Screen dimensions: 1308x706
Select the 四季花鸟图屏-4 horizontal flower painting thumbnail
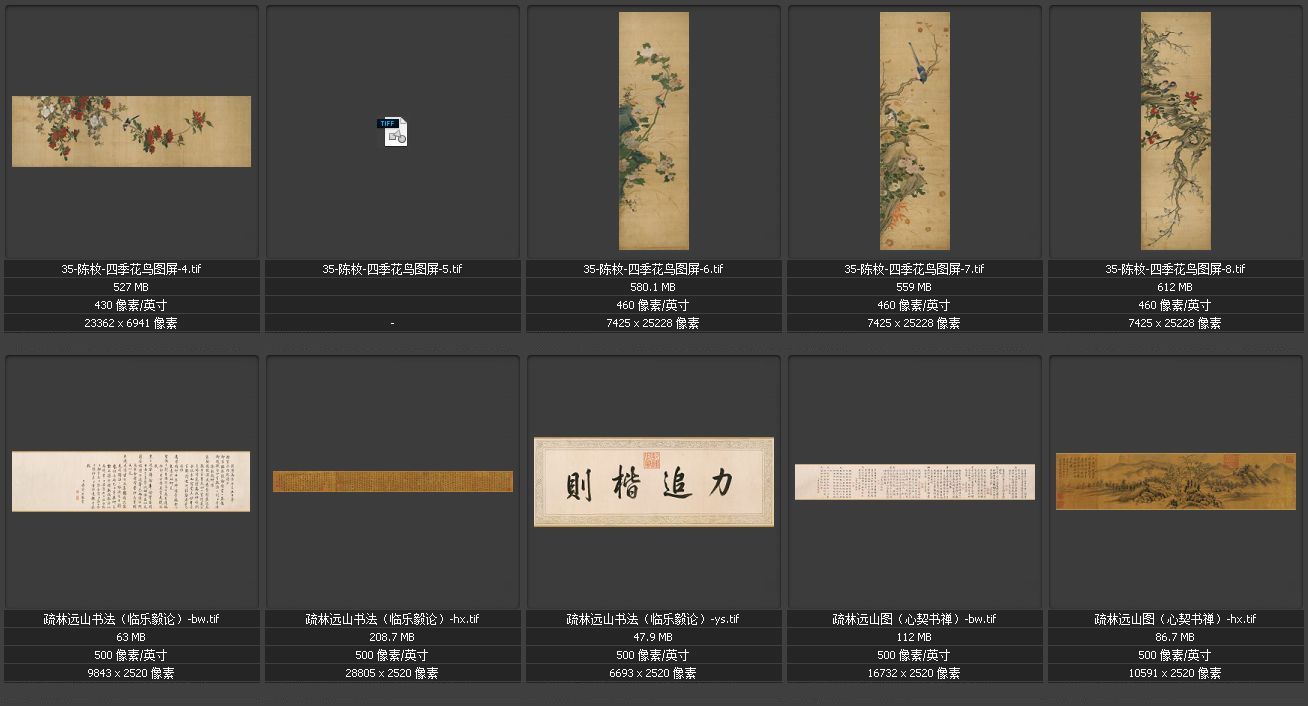tap(131, 131)
